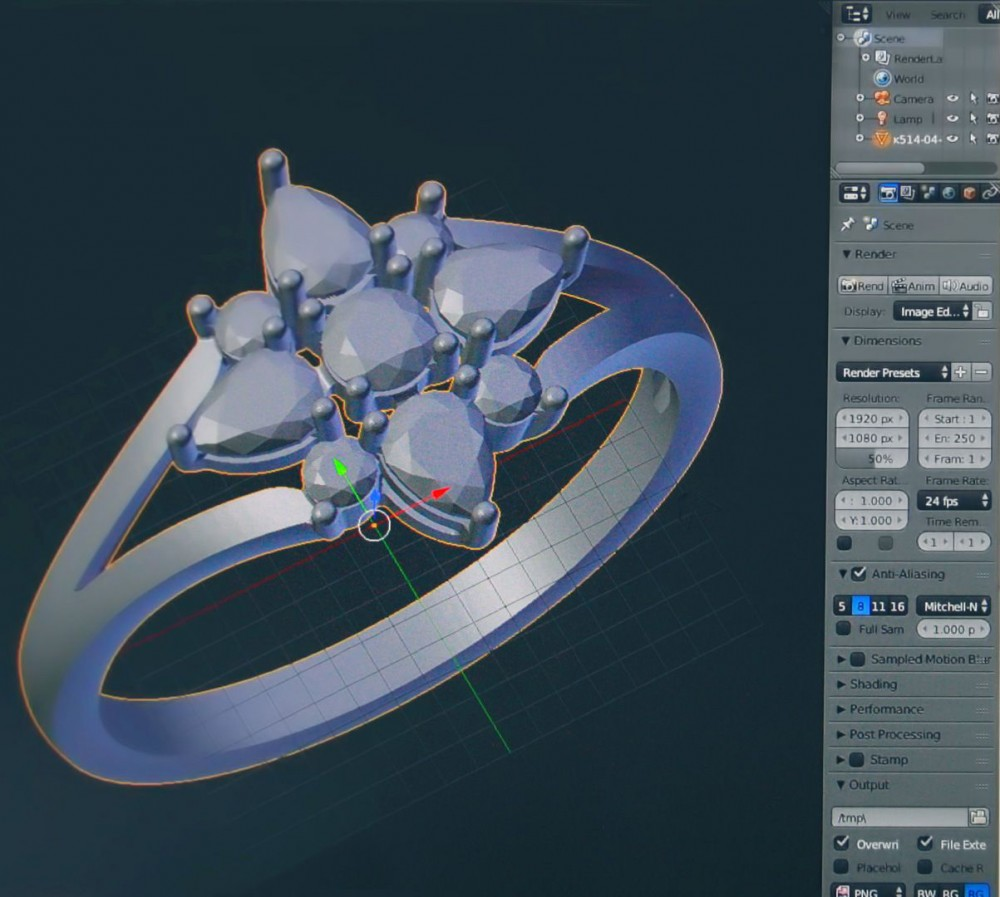Uncheck File Extensions checkbox
This screenshot has height=897, width=1000.
pyautogui.click(x=925, y=843)
